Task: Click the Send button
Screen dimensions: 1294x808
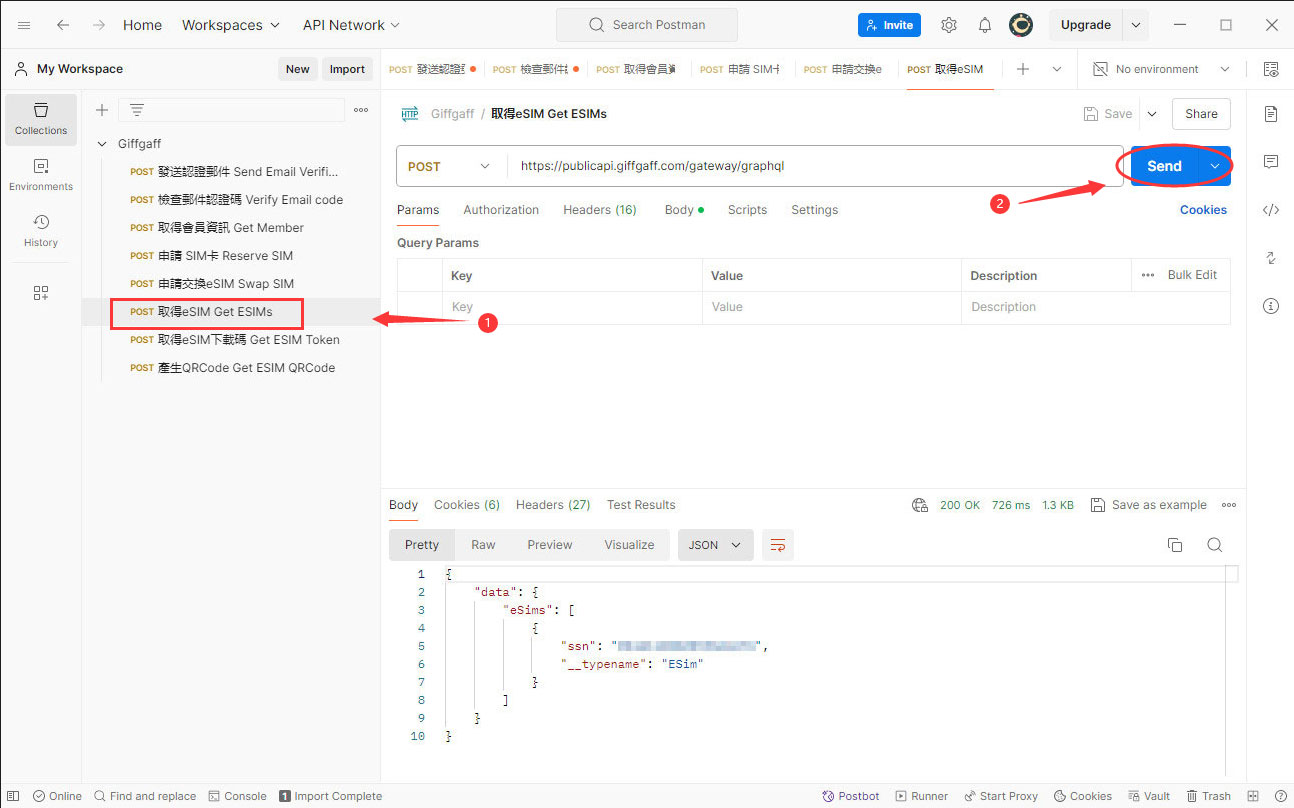Action: [x=1164, y=166]
